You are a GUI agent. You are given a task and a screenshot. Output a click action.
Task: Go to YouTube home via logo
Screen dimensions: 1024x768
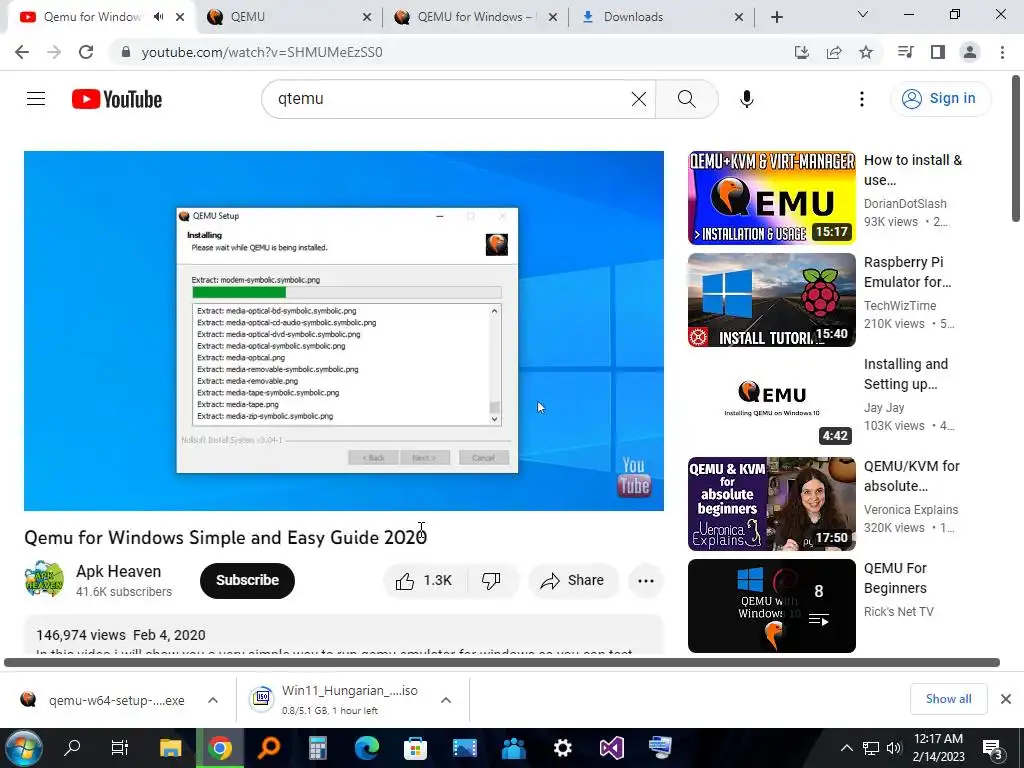coord(117,99)
